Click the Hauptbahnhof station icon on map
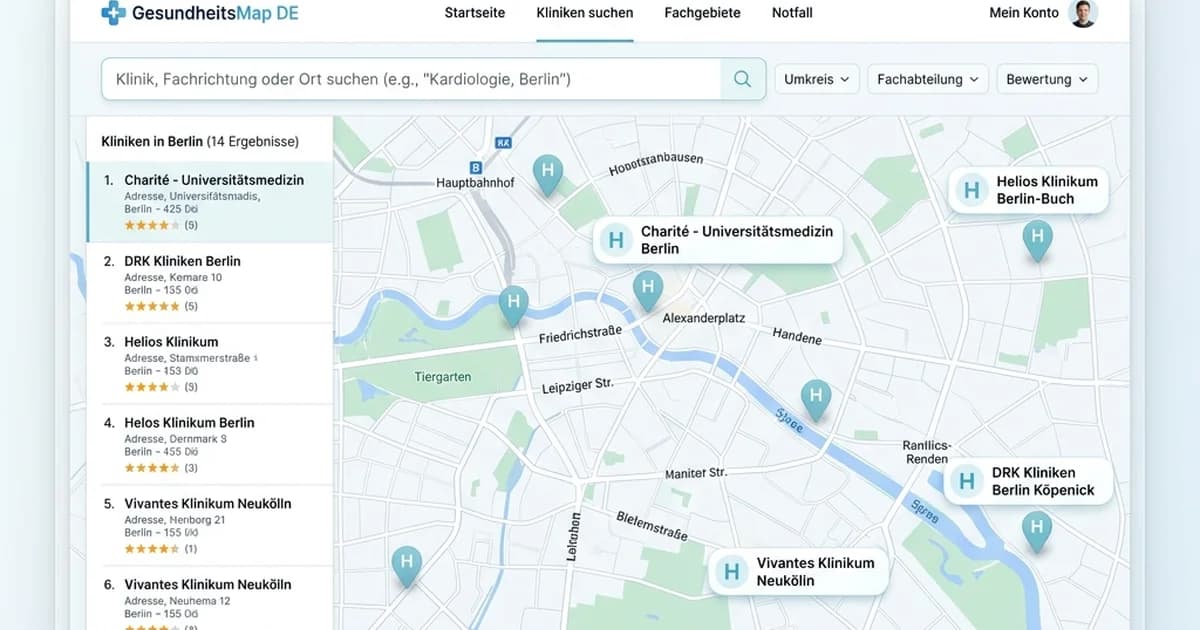The width and height of the screenshot is (1200, 630). pyautogui.click(x=476, y=168)
